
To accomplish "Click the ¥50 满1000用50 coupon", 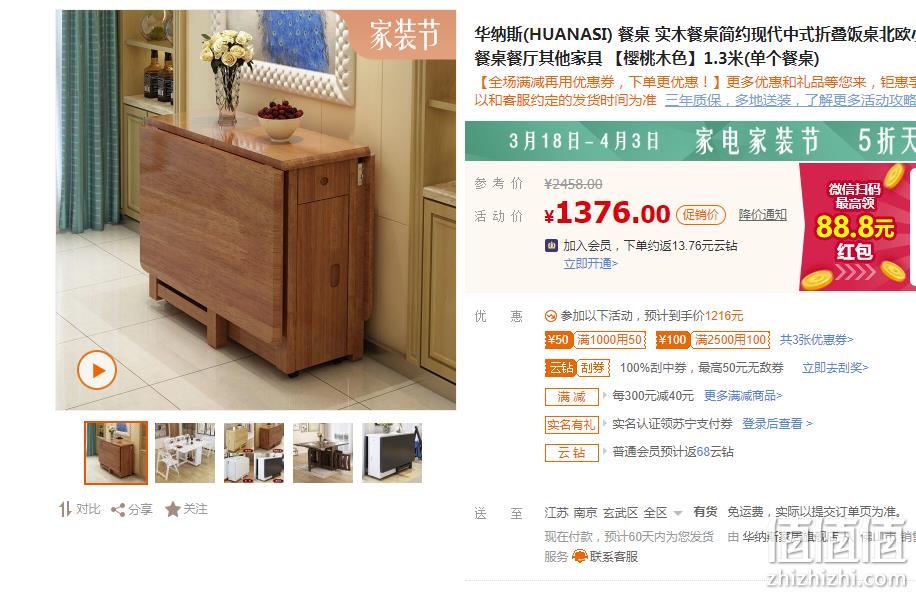I will tap(595, 339).
